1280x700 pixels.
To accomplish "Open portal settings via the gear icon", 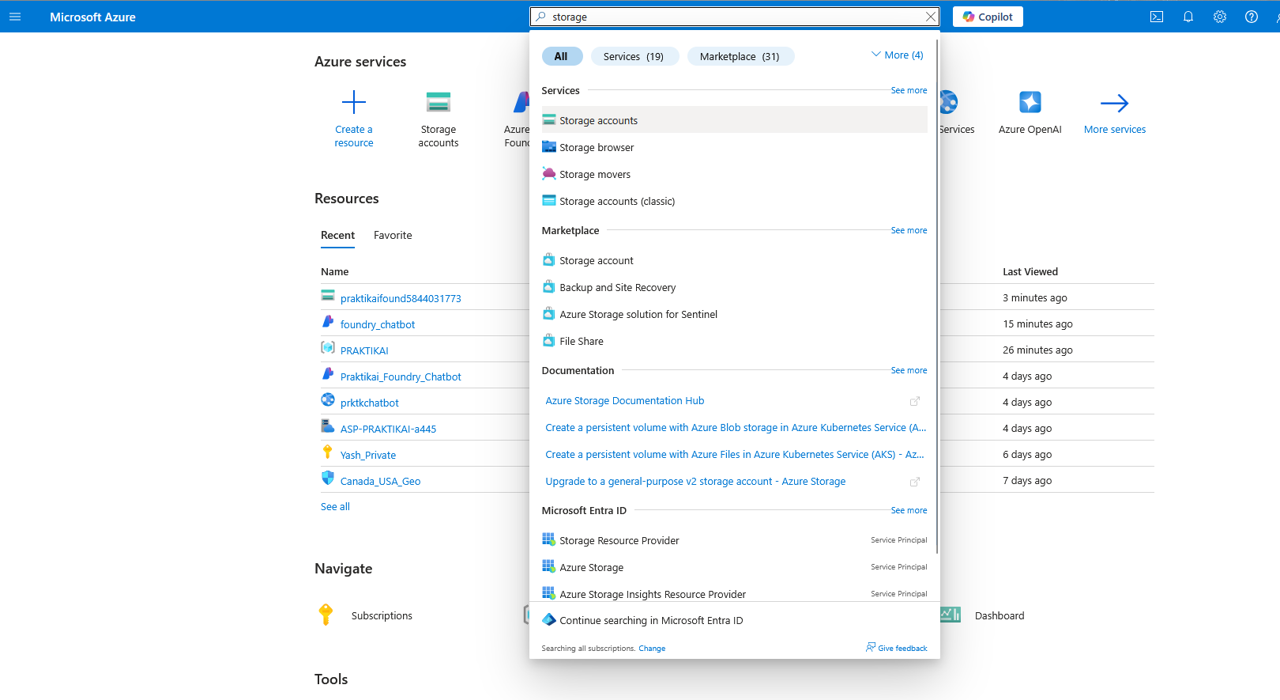I will (x=1219, y=16).
